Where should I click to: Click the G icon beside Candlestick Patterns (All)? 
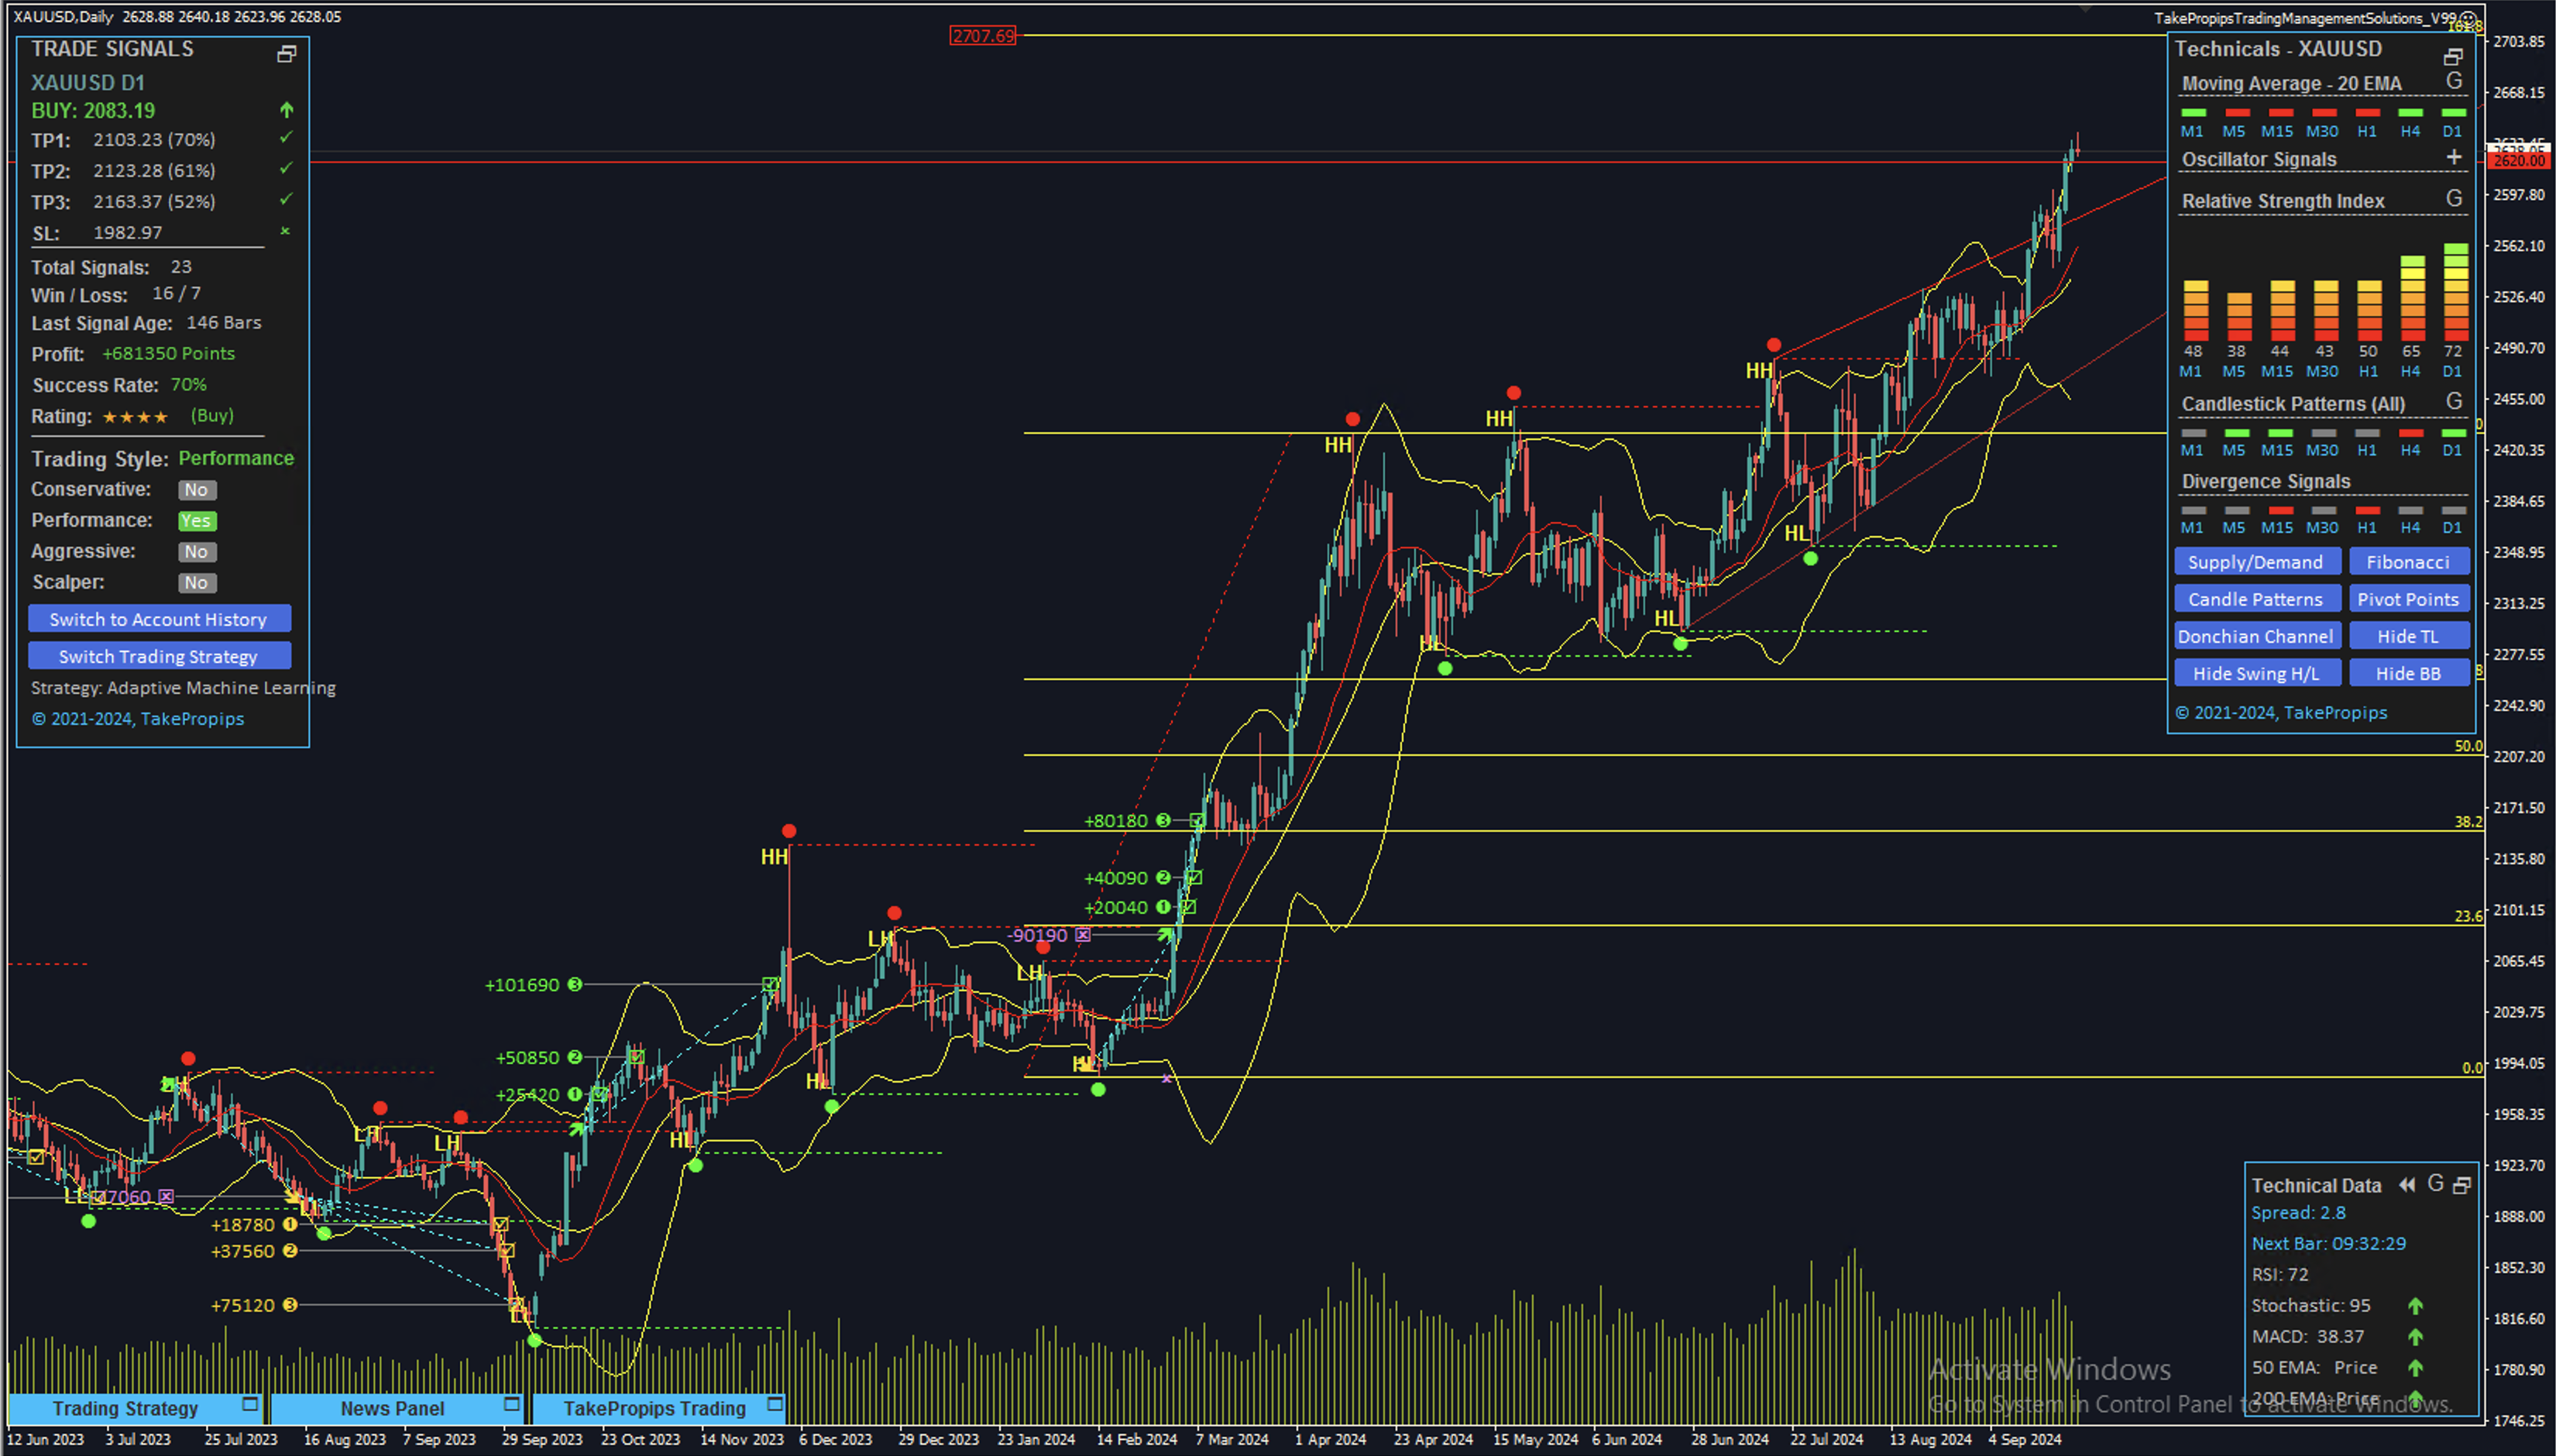click(x=2454, y=401)
